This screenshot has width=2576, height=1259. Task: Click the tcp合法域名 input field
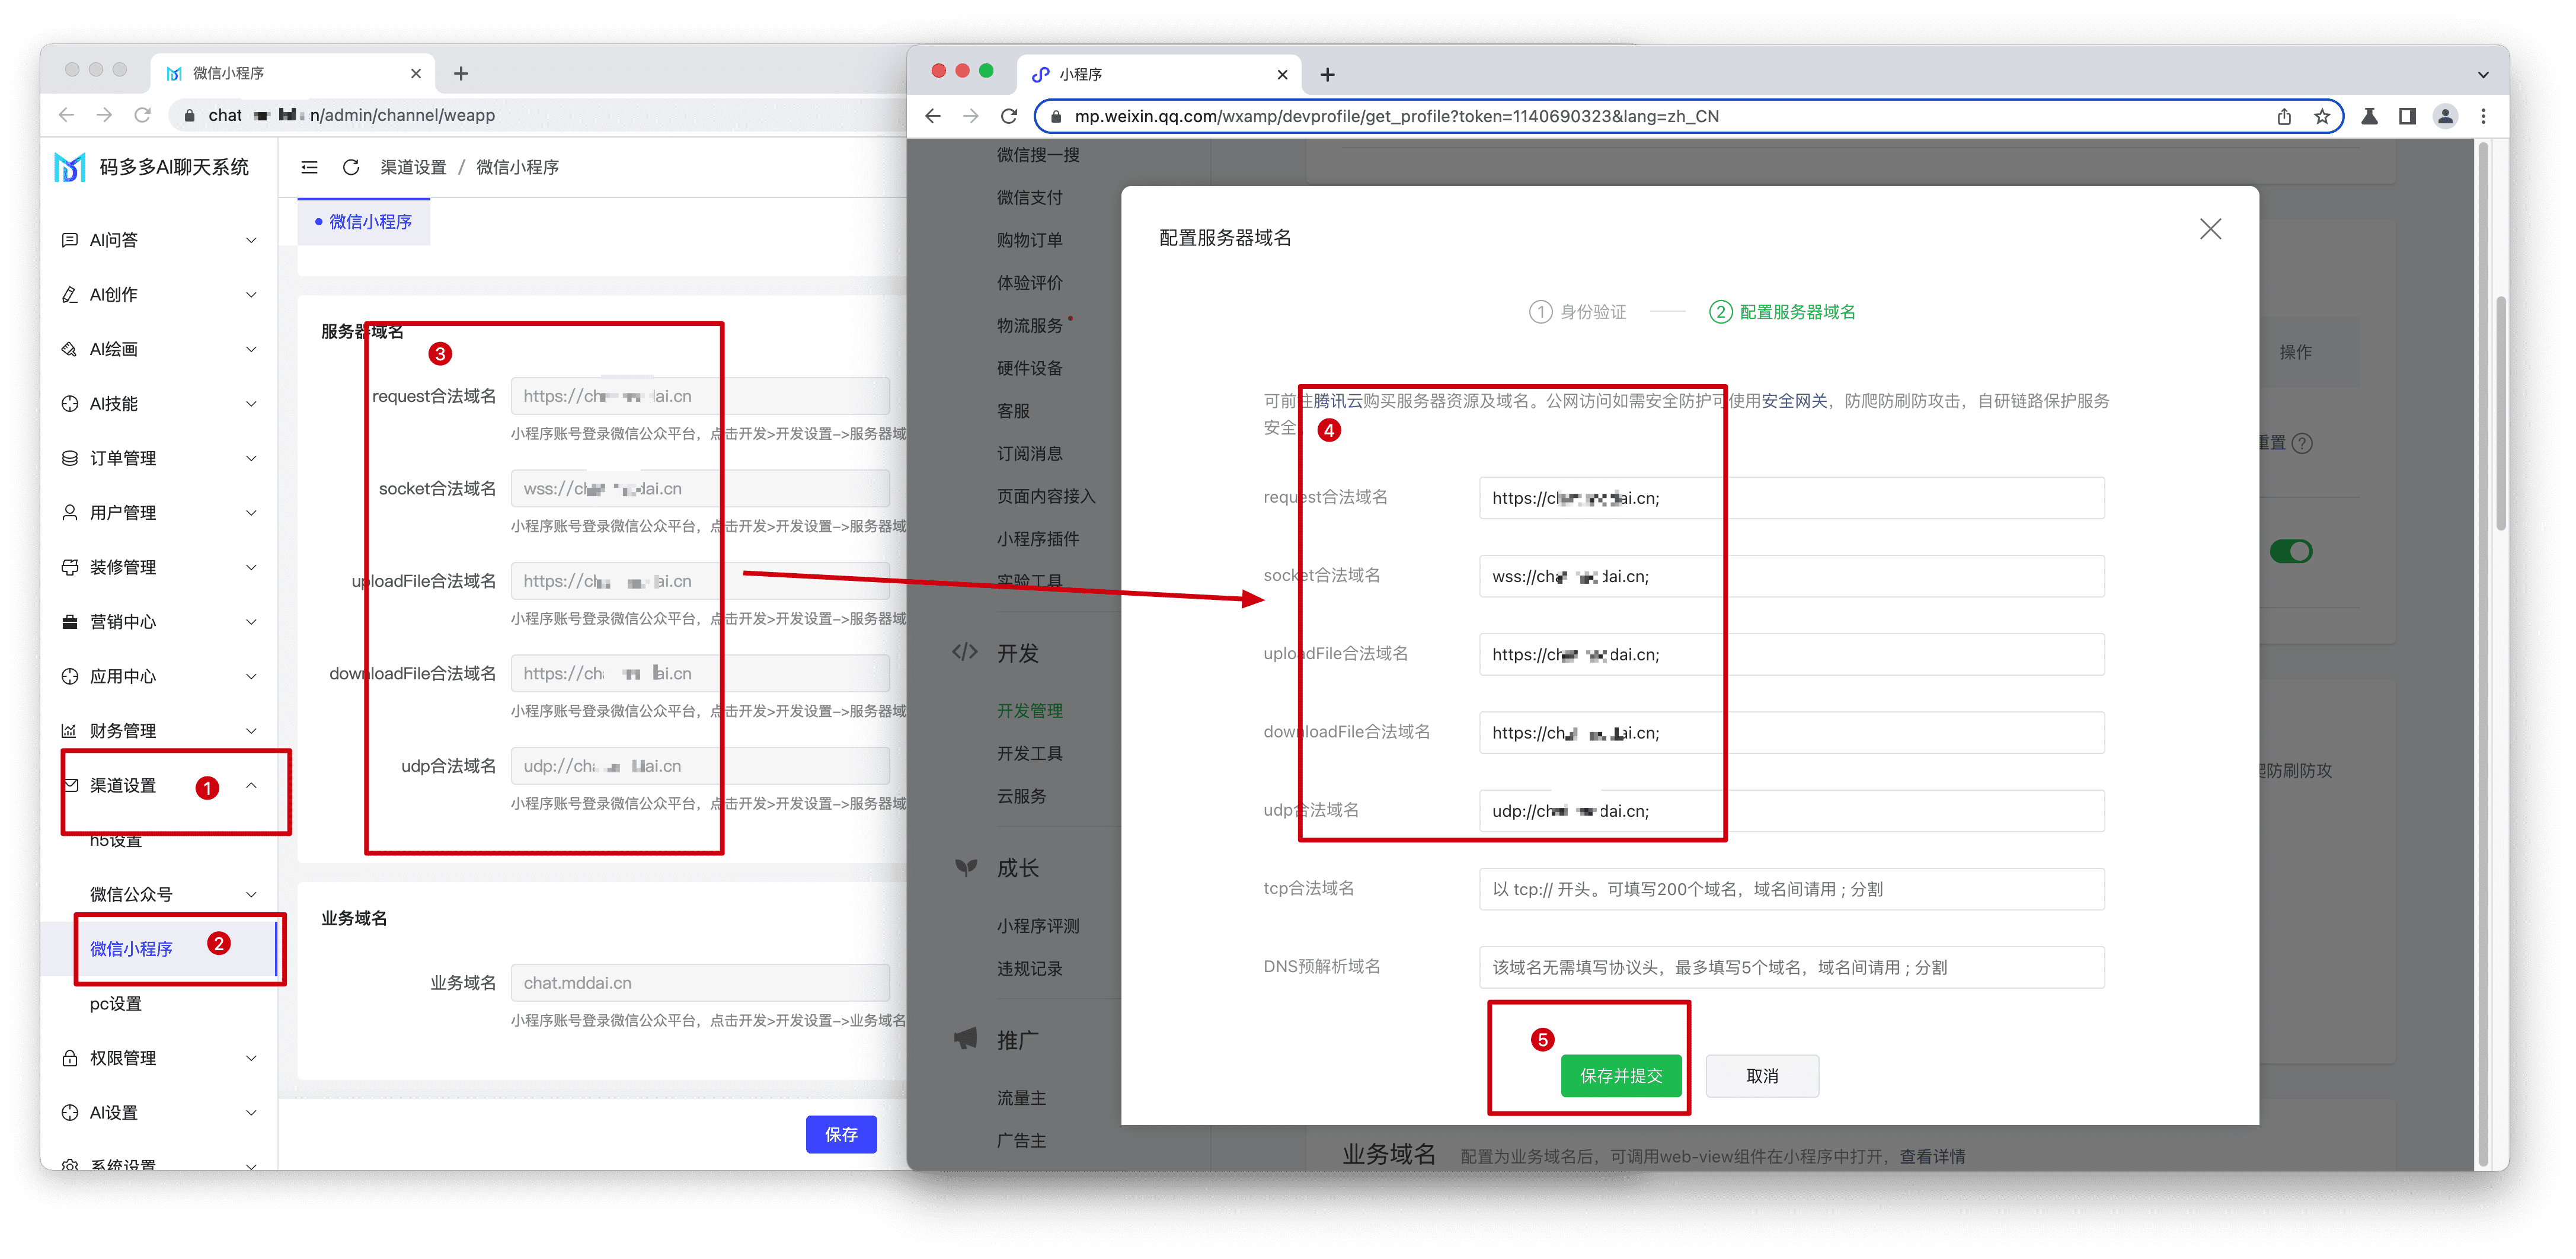tap(1791, 889)
